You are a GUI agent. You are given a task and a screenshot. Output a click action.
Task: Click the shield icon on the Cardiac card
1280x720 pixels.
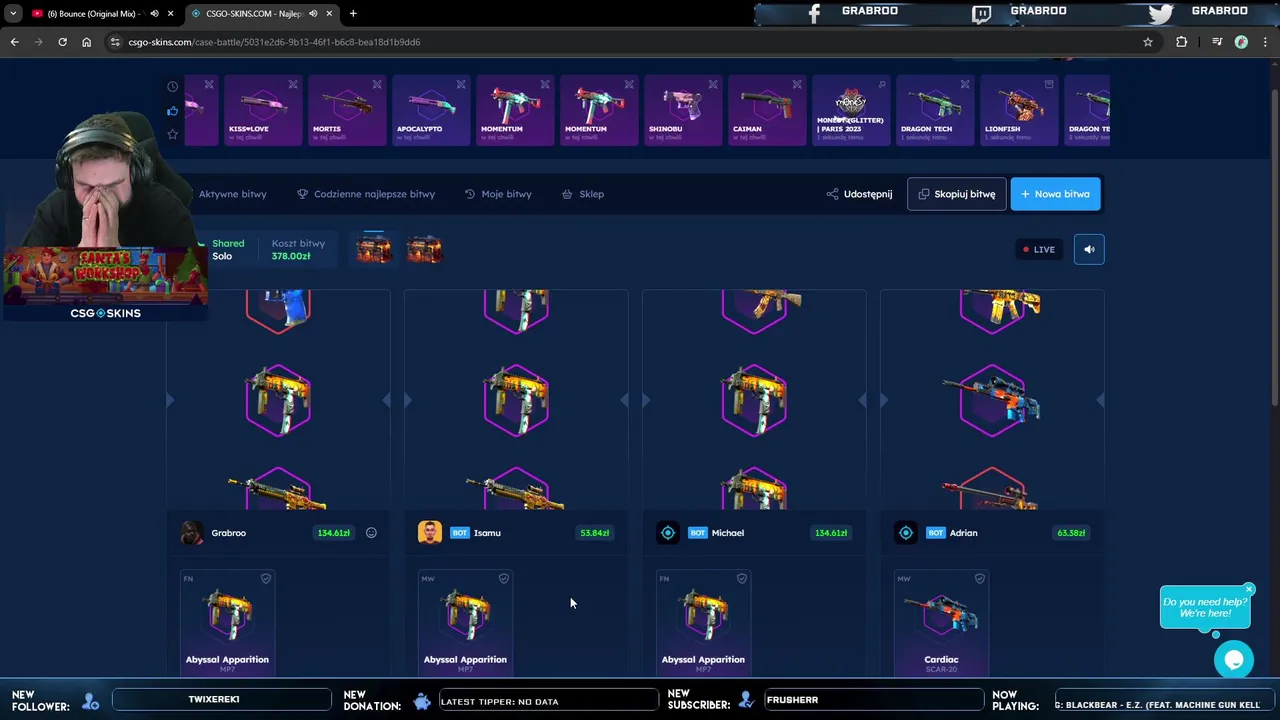tap(980, 578)
